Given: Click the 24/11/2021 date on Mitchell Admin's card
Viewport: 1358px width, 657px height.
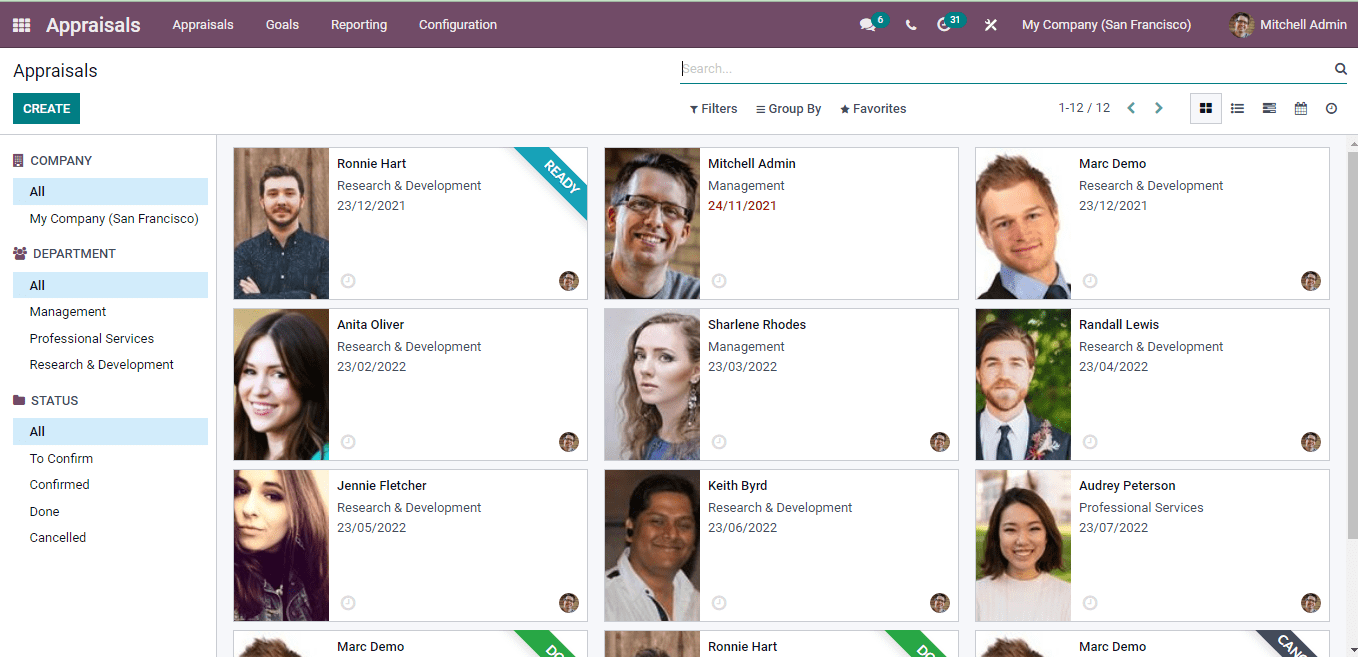Looking at the screenshot, I should pyautogui.click(x=742, y=206).
